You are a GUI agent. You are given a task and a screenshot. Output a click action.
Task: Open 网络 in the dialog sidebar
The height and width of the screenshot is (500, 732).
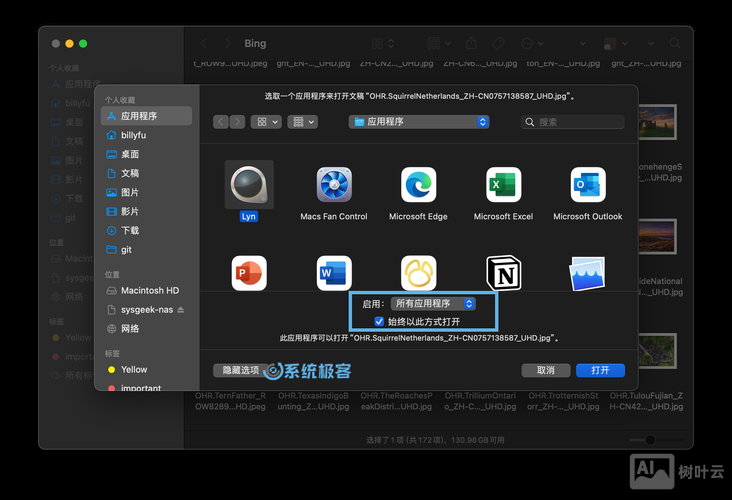[x=147, y=329]
